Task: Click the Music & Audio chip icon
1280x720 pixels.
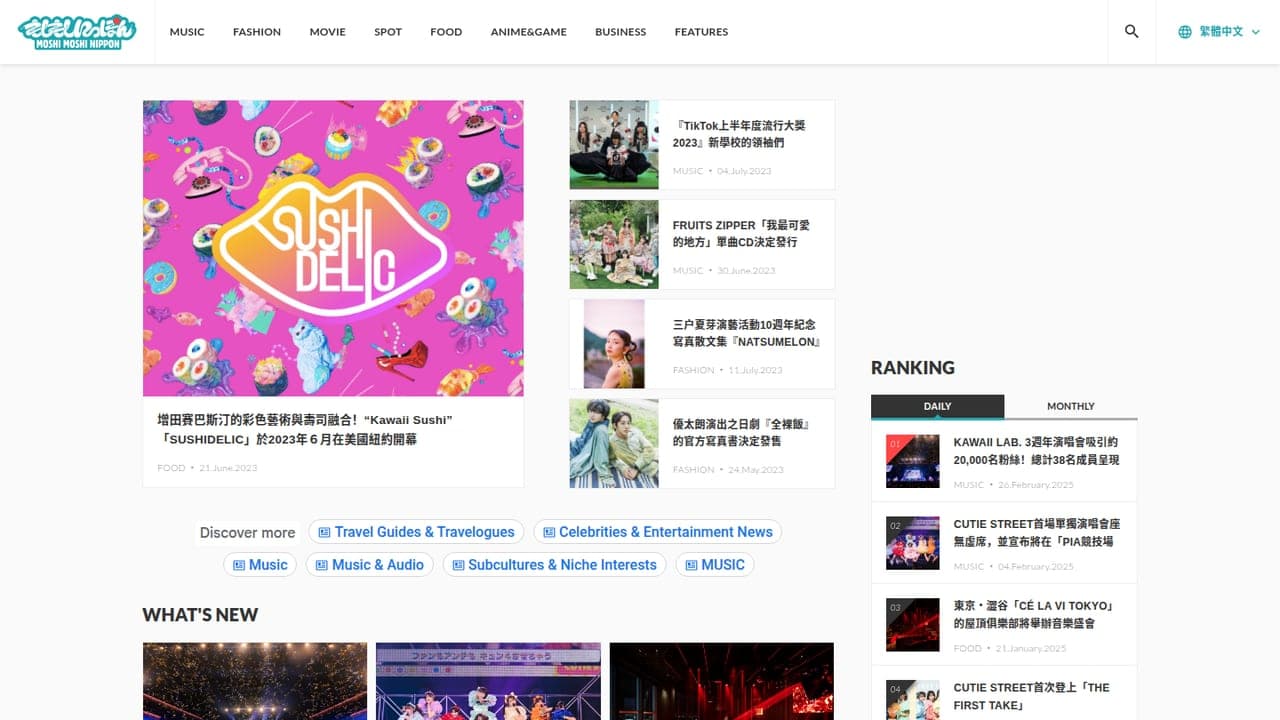Action: [x=322, y=565]
